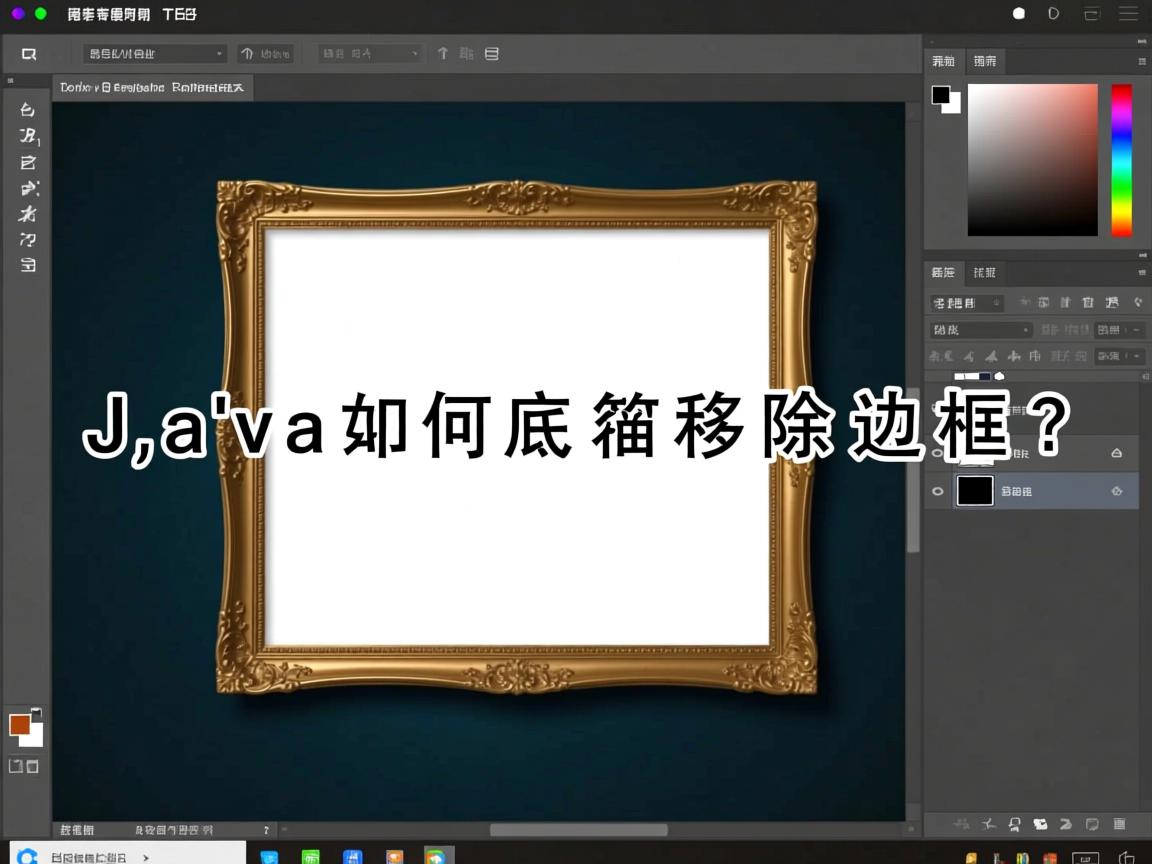Screen dimensions: 1152x864
Task: Select the Move tool in the left toolbar
Action: pyautogui.click(x=25, y=110)
